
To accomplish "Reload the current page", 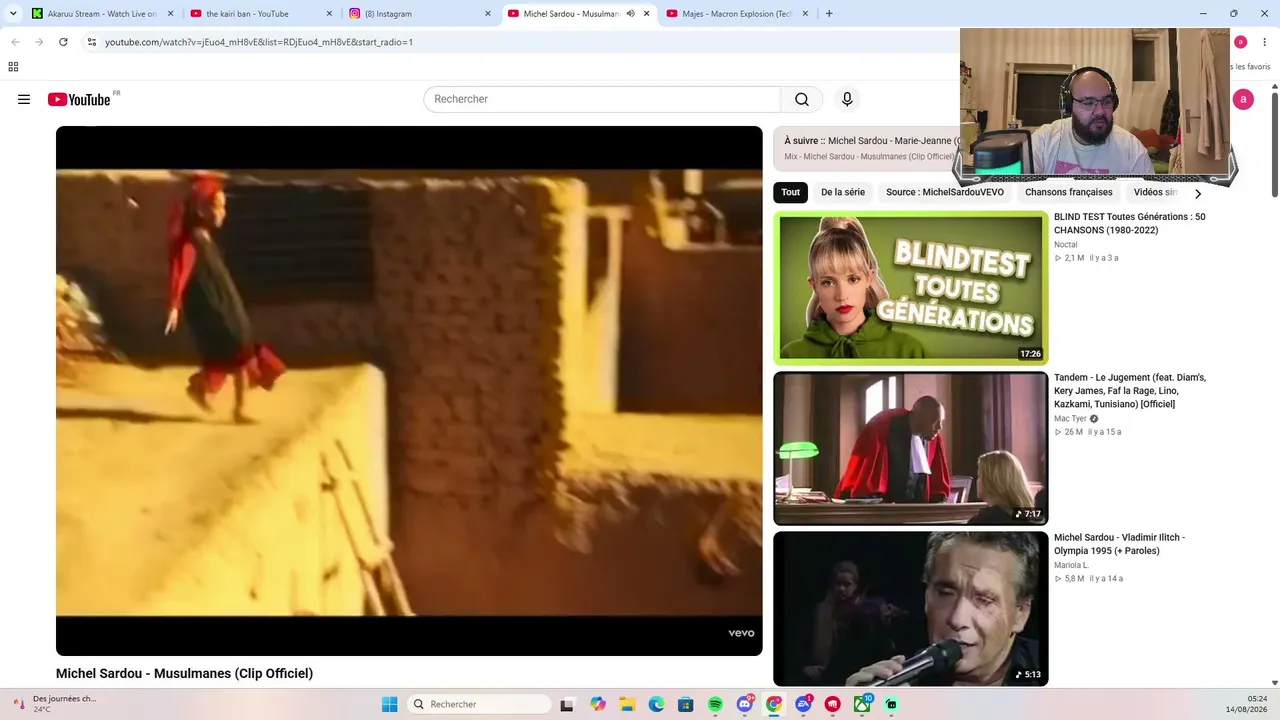I will point(63,42).
